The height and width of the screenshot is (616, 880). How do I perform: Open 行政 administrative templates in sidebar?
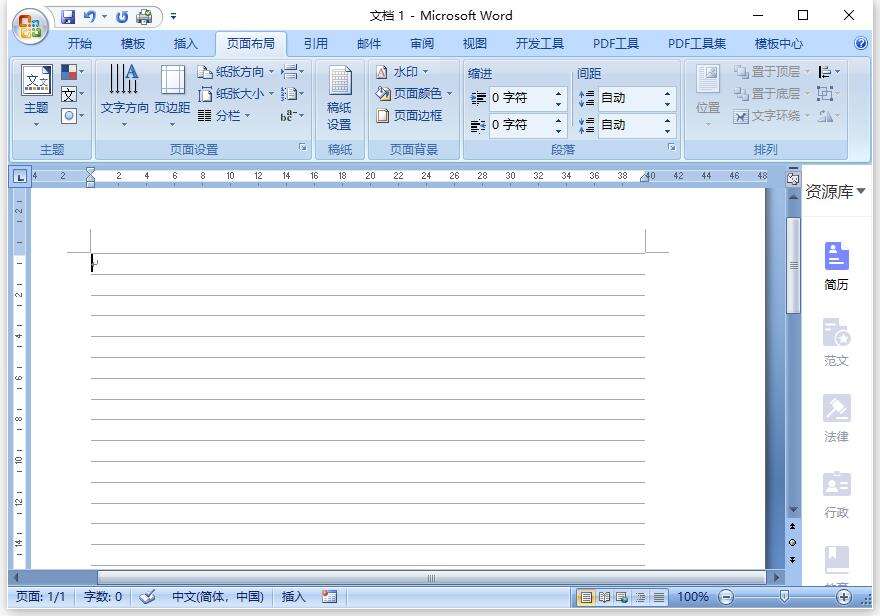point(836,494)
